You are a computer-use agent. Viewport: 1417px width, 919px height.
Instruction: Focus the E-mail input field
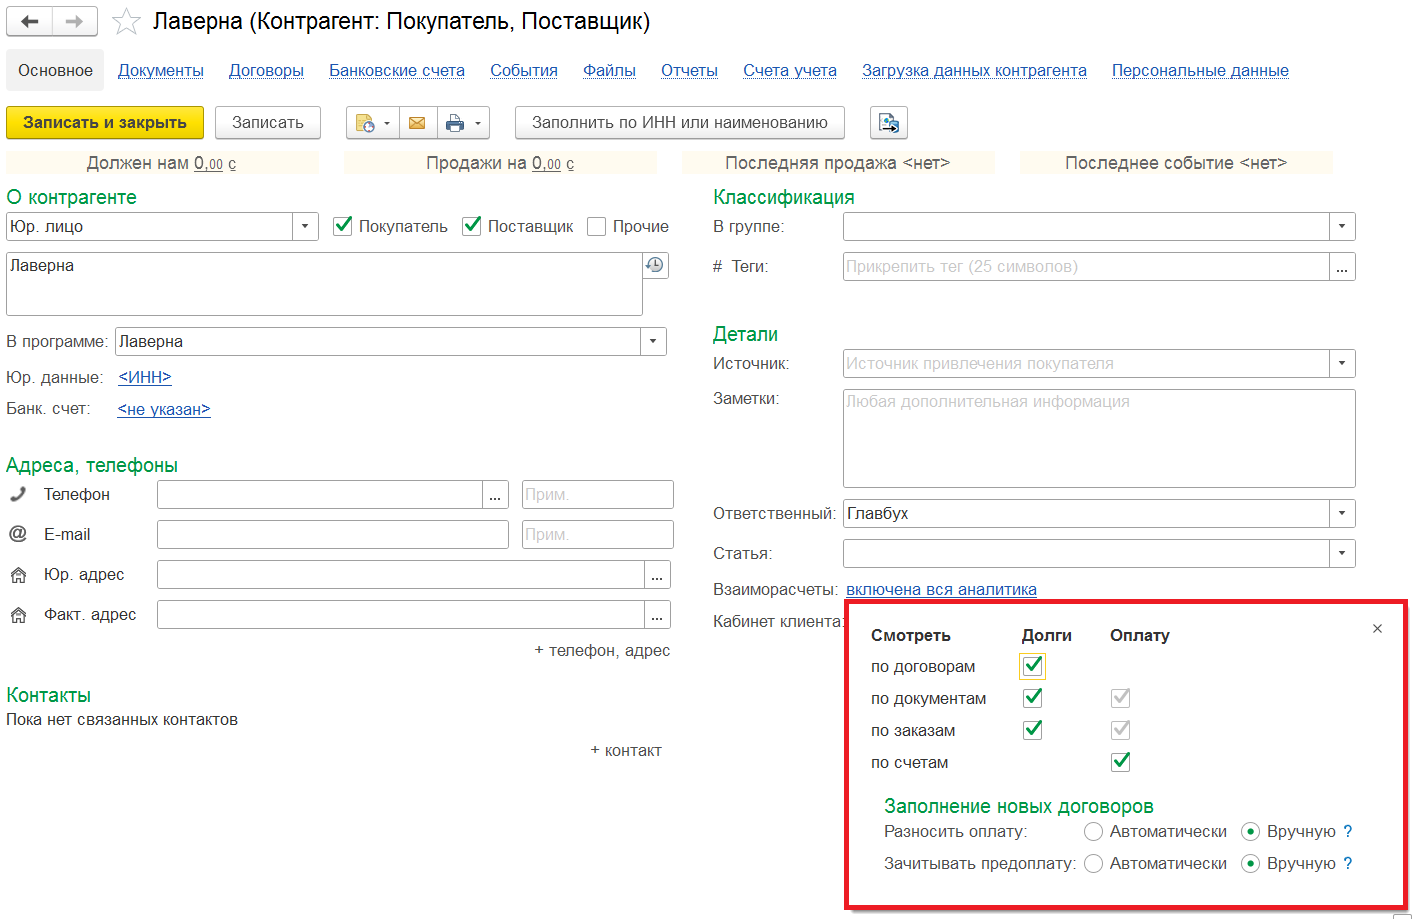point(333,535)
